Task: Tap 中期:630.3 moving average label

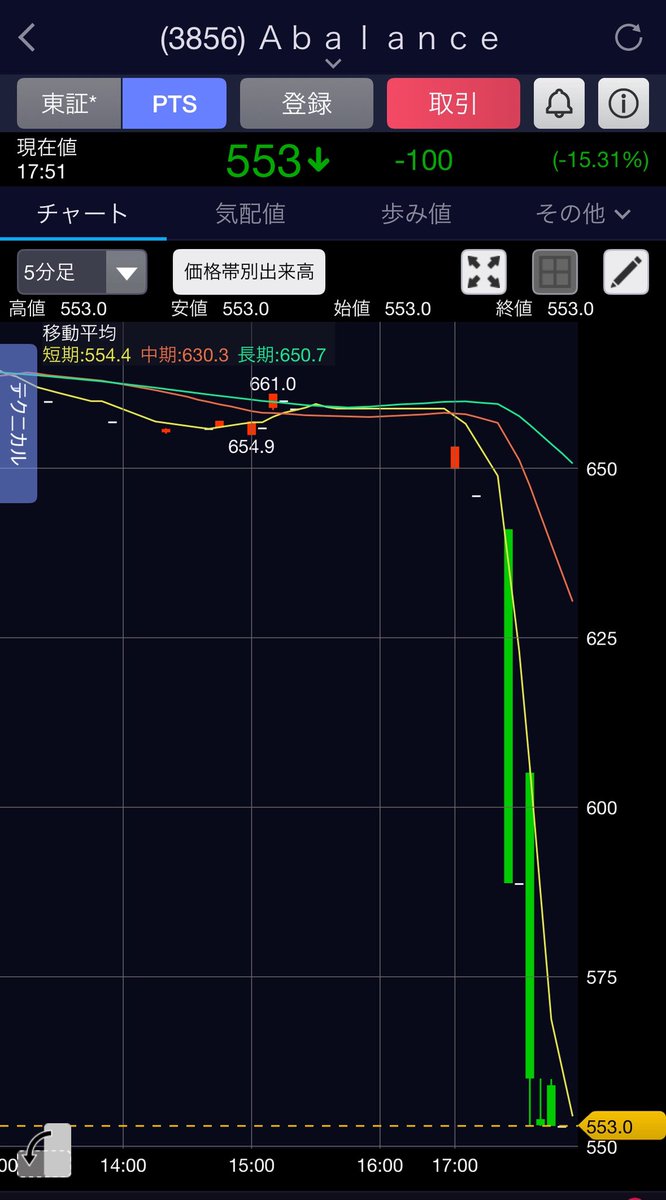Action: (185, 354)
